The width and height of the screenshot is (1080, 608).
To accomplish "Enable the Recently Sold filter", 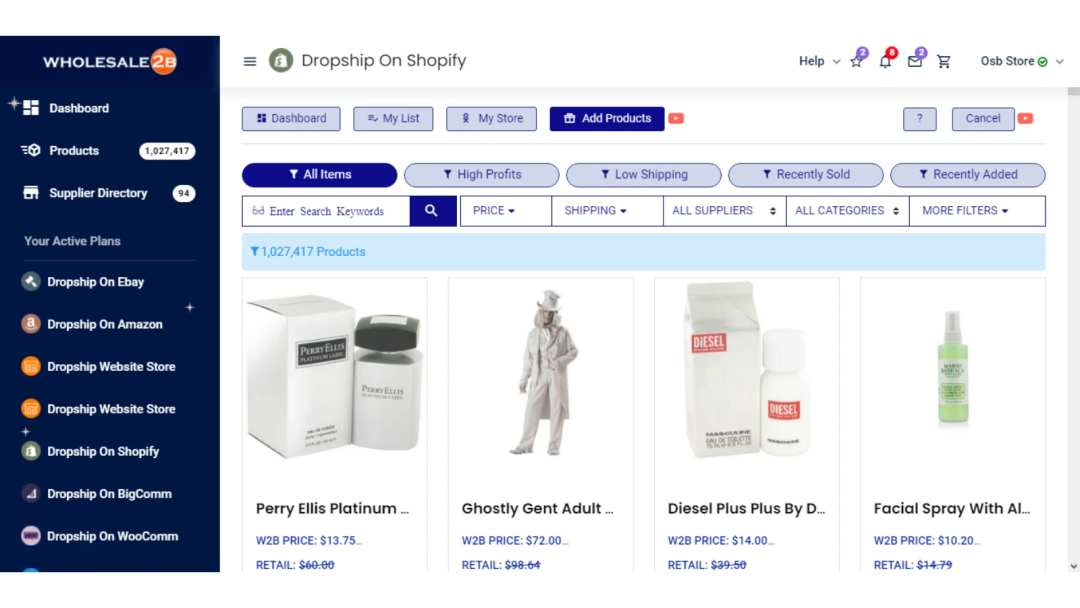I will (806, 174).
